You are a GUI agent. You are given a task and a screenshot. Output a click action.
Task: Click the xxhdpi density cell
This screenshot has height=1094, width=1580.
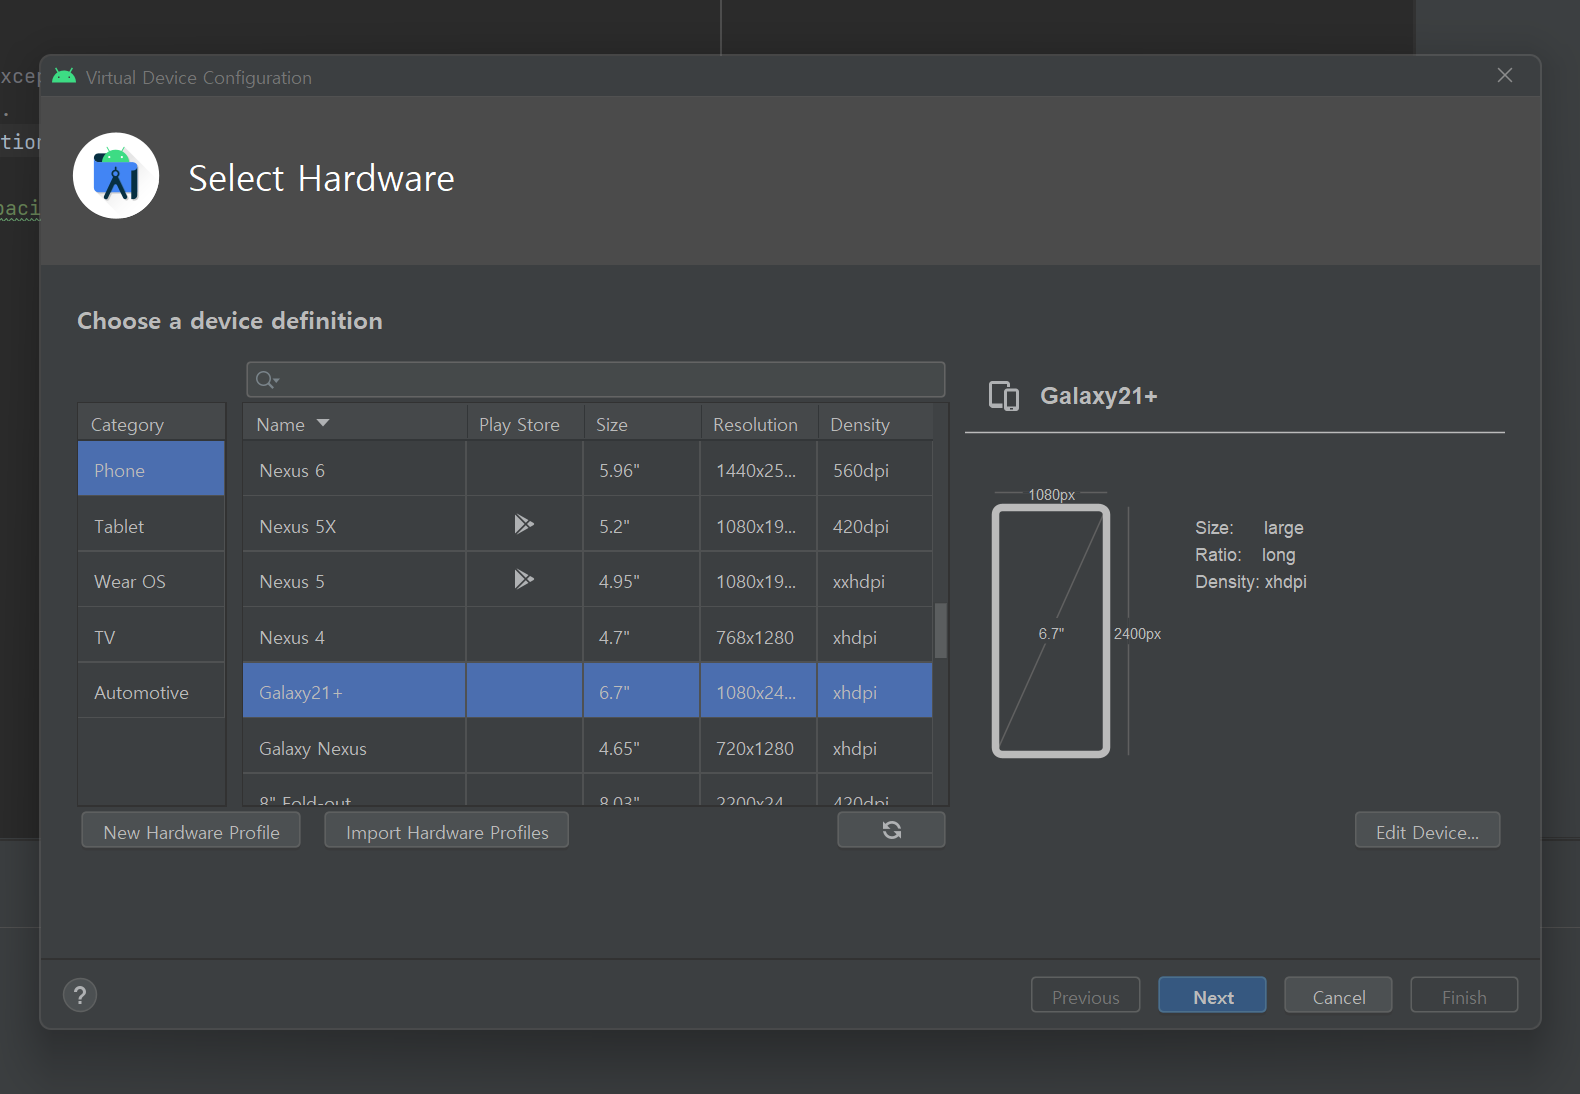(x=875, y=580)
